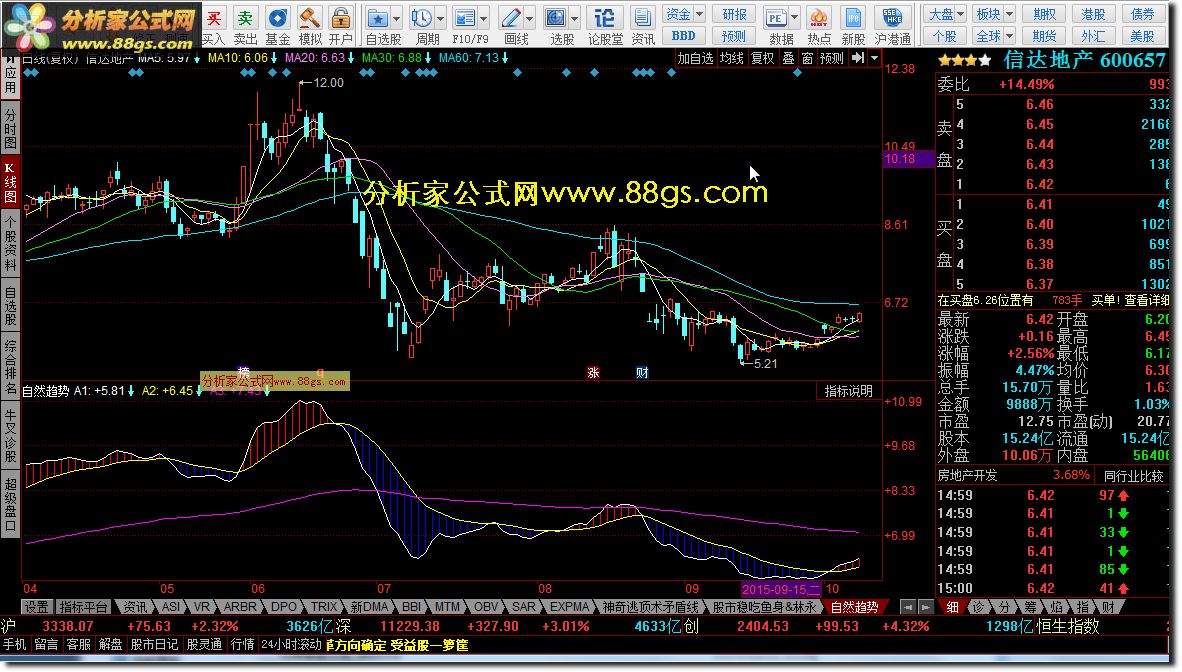Open the 沪港通 SSE-HKE icon

click(x=893, y=18)
